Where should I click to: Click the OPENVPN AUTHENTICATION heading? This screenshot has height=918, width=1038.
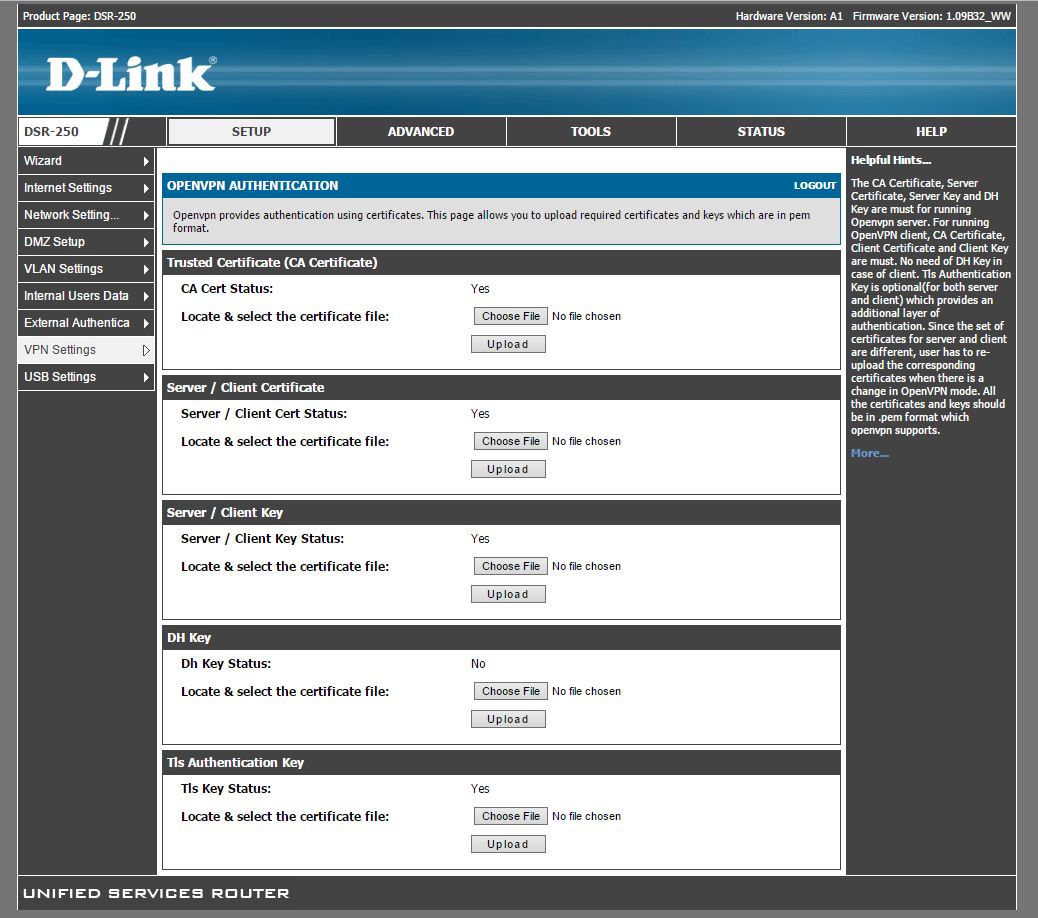coord(252,186)
